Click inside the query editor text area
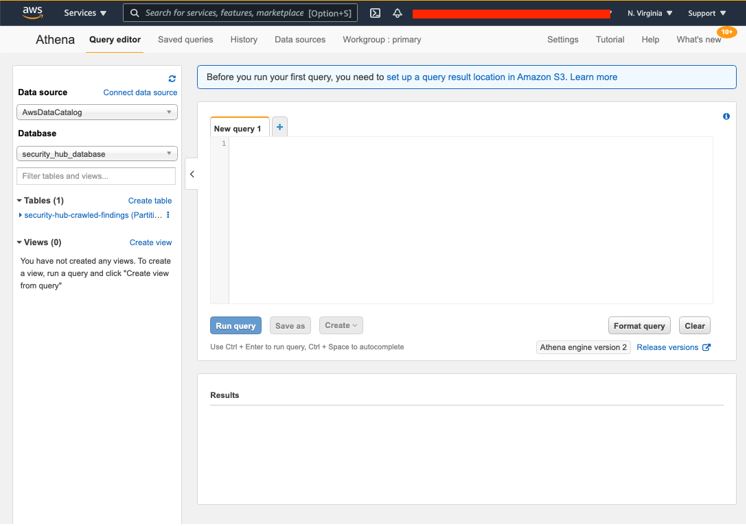 pyautogui.click(x=471, y=220)
